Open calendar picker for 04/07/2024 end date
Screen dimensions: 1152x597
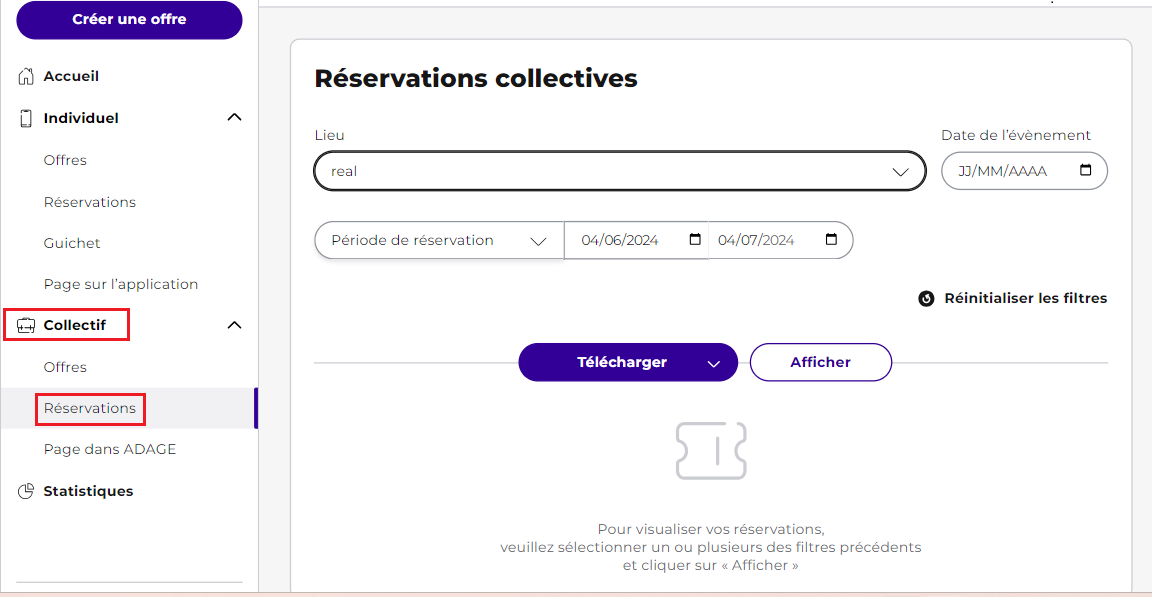831,239
